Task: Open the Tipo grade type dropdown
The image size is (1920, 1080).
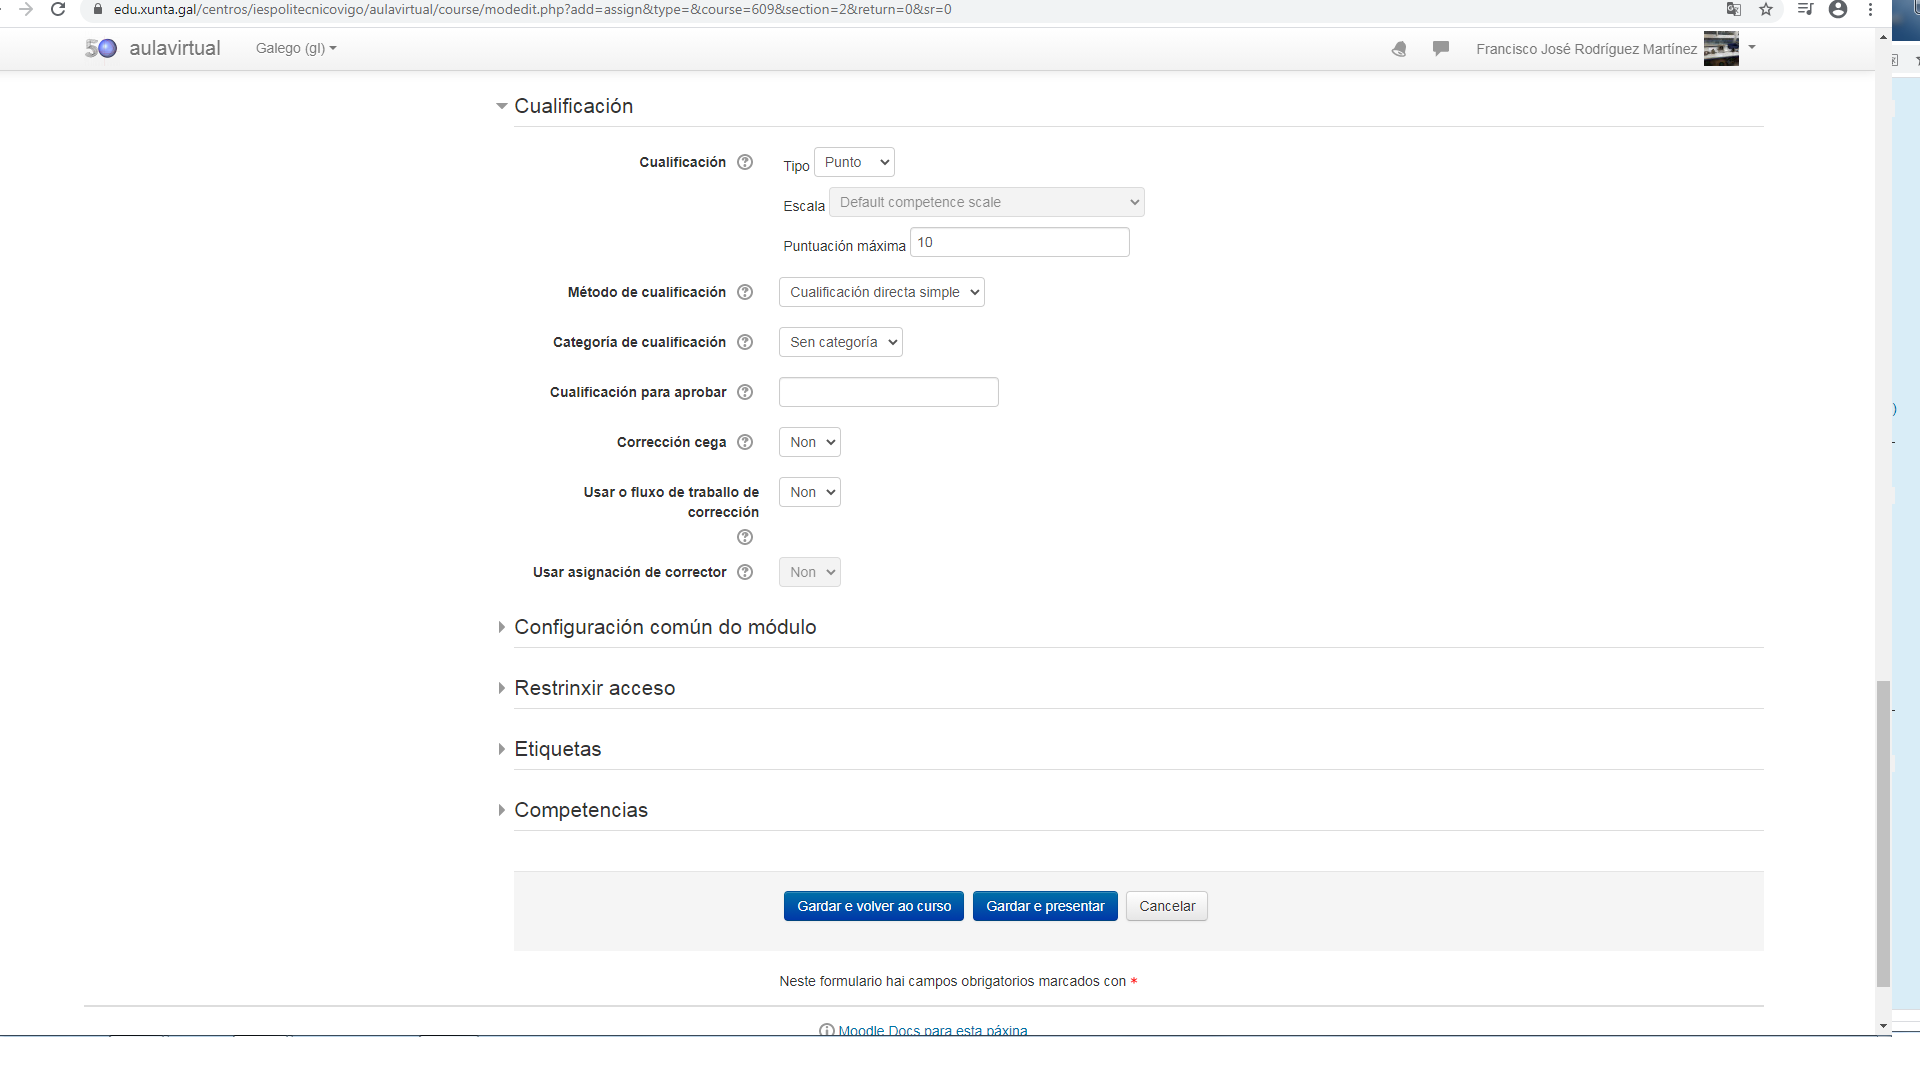Action: (x=855, y=162)
